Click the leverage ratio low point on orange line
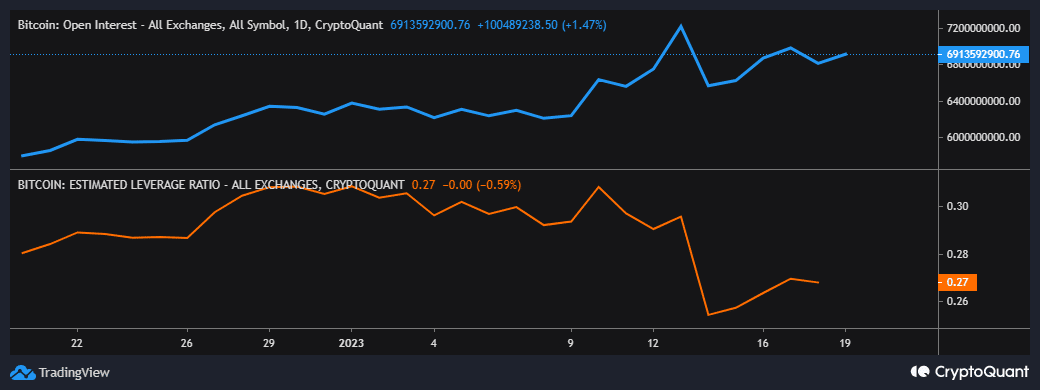The image size is (1040, 390). click(x=708, y=314)
